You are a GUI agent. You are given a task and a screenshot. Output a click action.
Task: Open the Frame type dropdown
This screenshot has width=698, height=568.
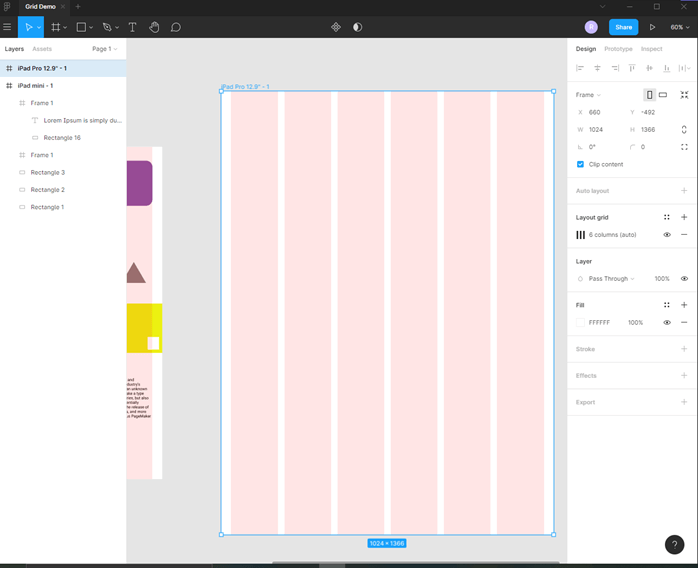click(588, 95)
